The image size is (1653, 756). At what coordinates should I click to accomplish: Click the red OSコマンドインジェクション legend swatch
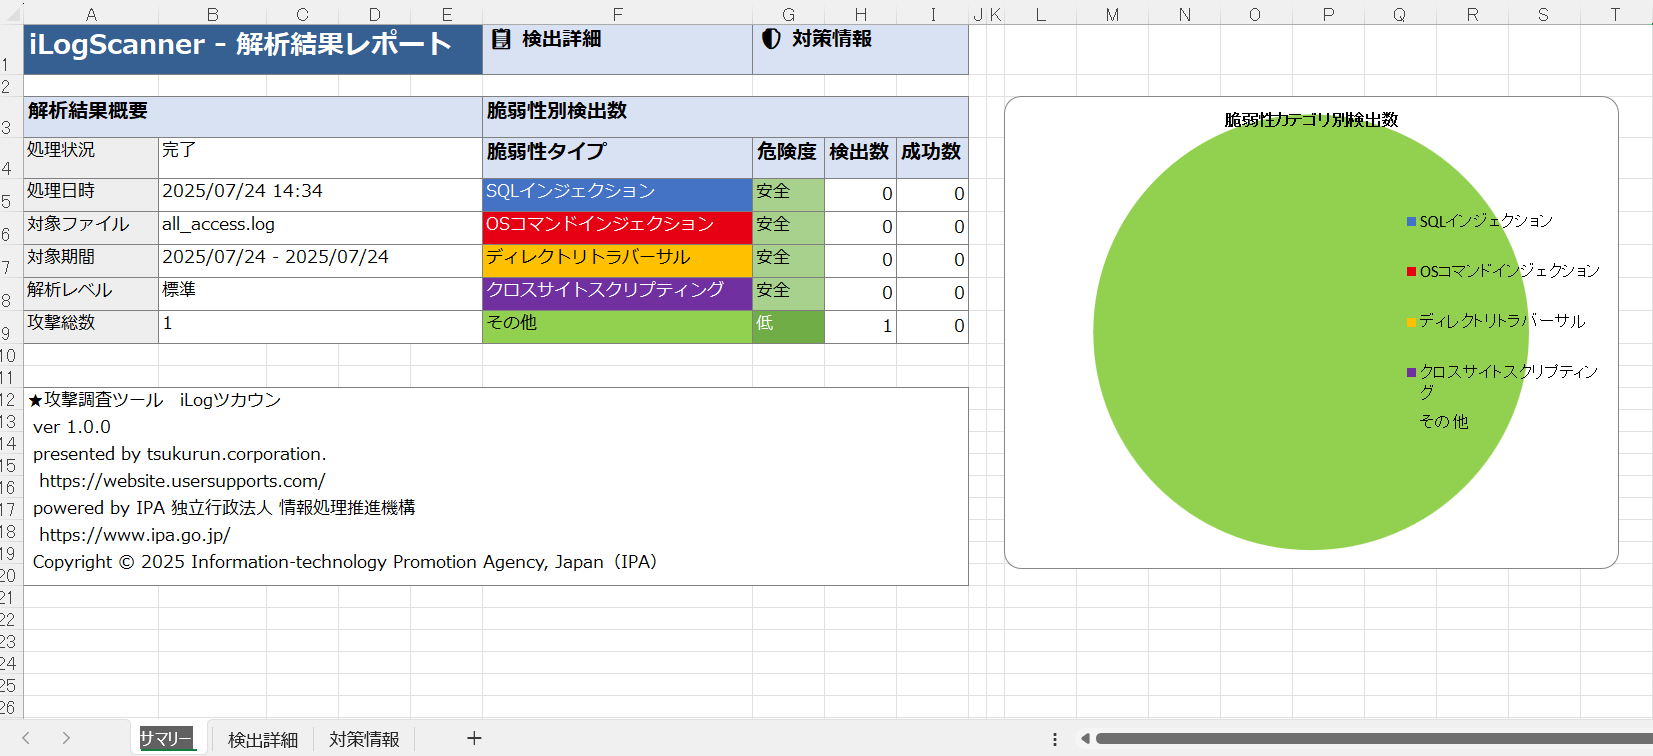pos(1411,271)
